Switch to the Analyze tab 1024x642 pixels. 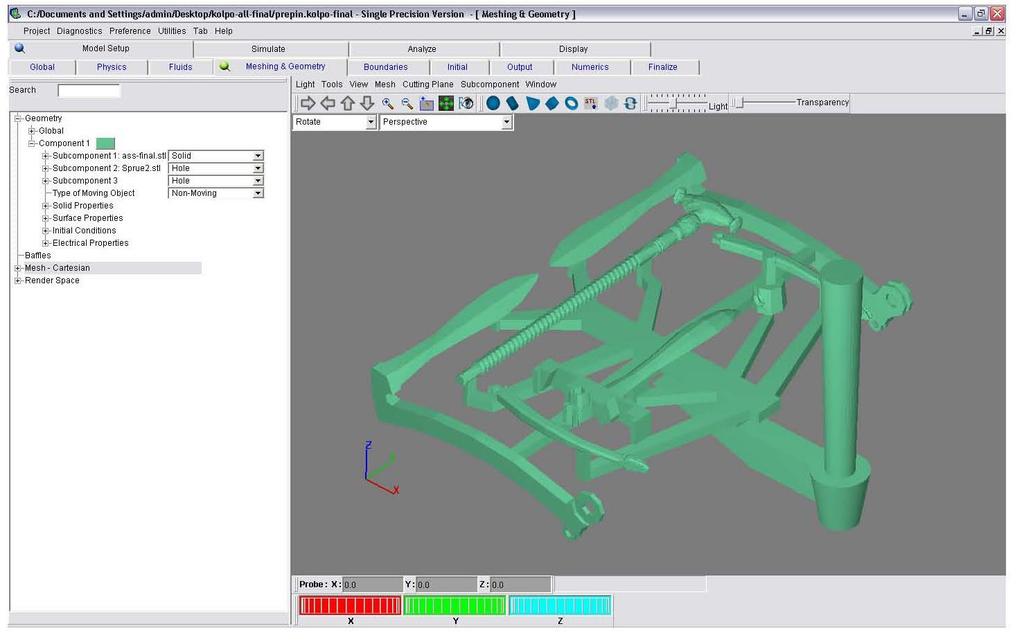422,49
